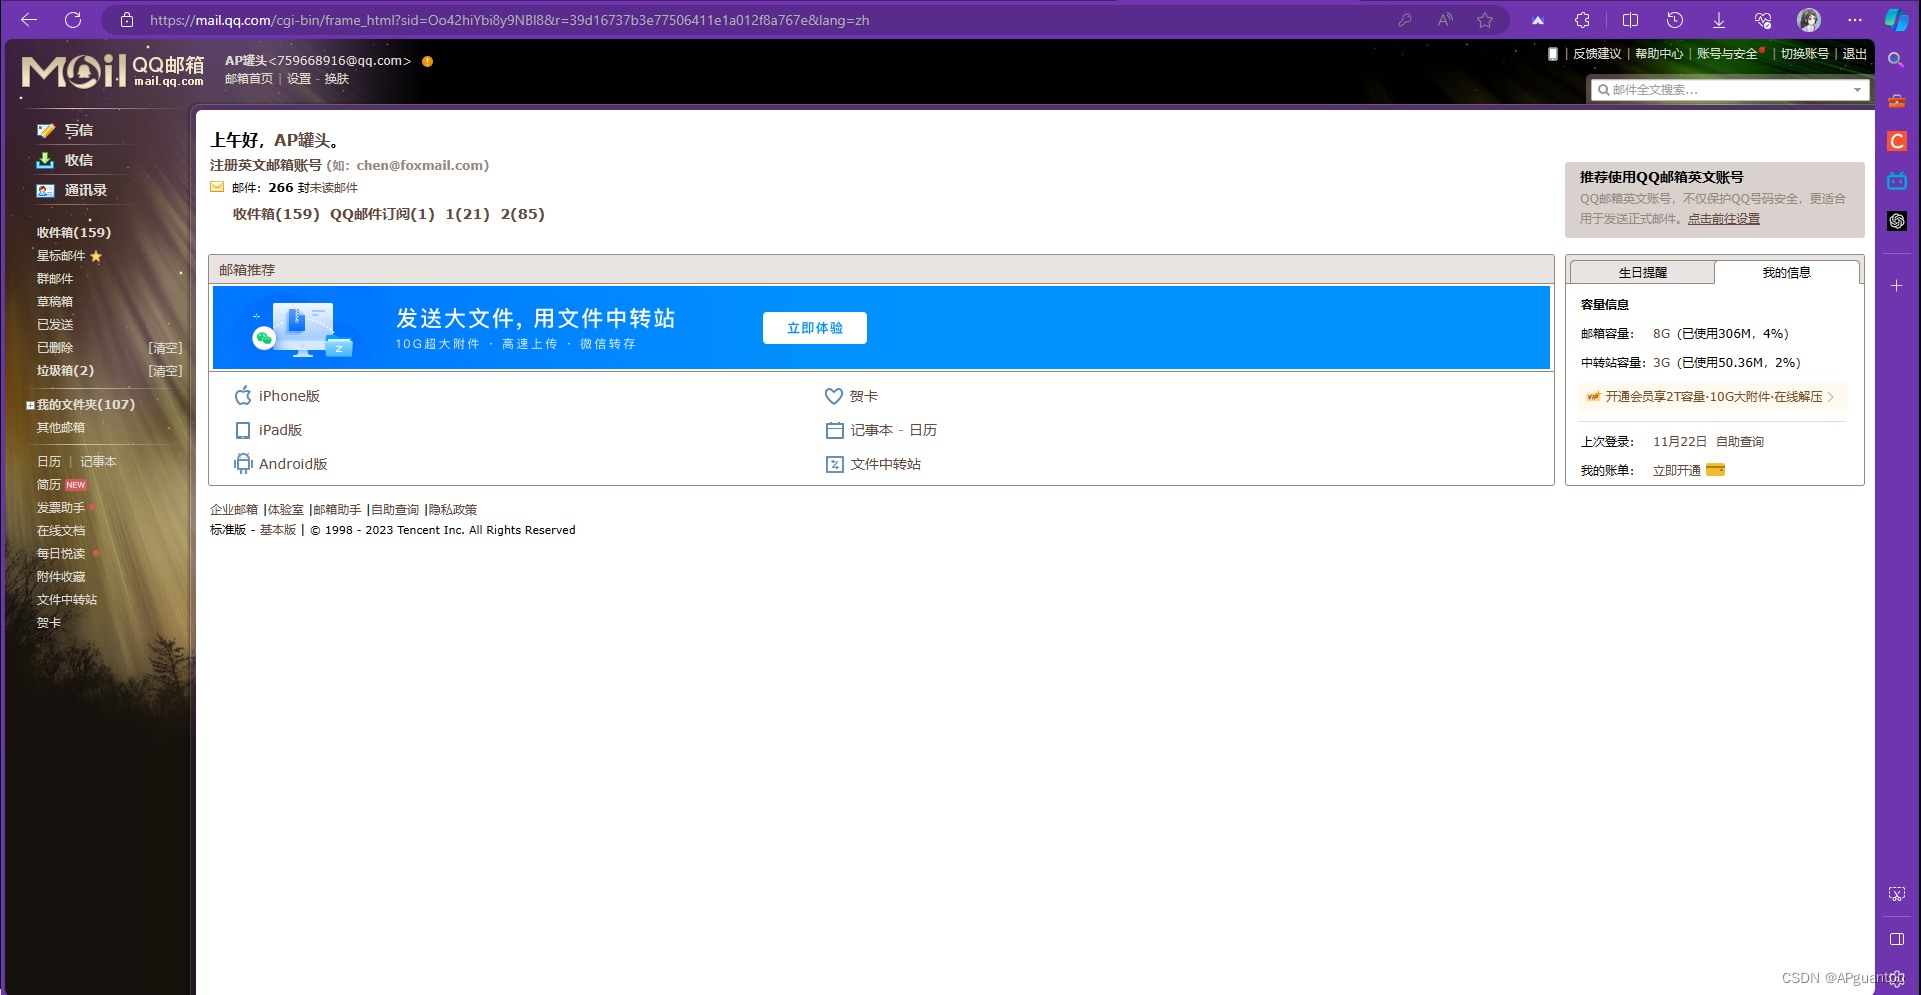Image resolution: width=1921 pixels, height=995 pixels.
Task: Click the 立即体验 button on the banner
Action: tap(815, 328)
